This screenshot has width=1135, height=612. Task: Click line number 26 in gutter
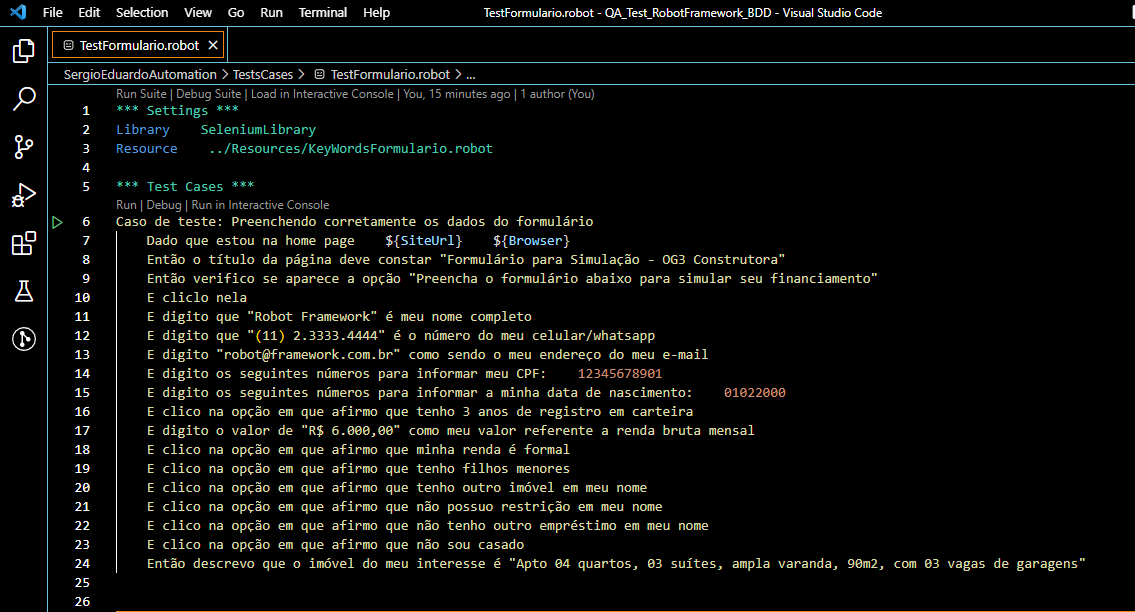tap(83, 602)
